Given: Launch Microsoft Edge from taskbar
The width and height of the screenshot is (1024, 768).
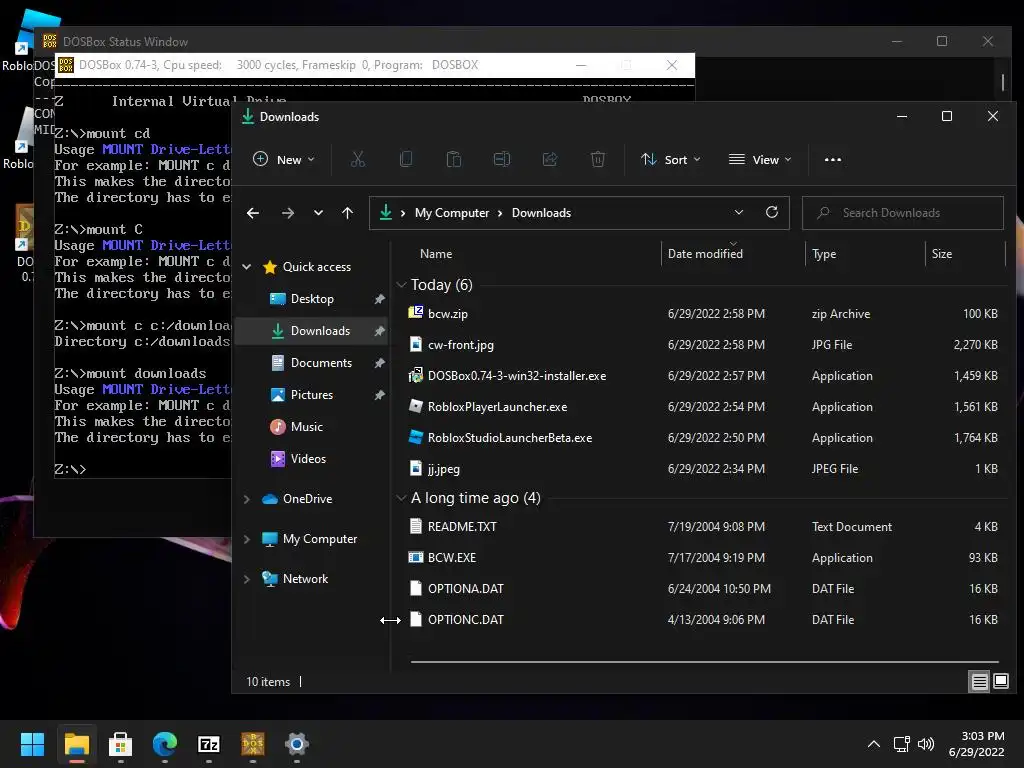Looking at the screenshot, I should point(165,744).
